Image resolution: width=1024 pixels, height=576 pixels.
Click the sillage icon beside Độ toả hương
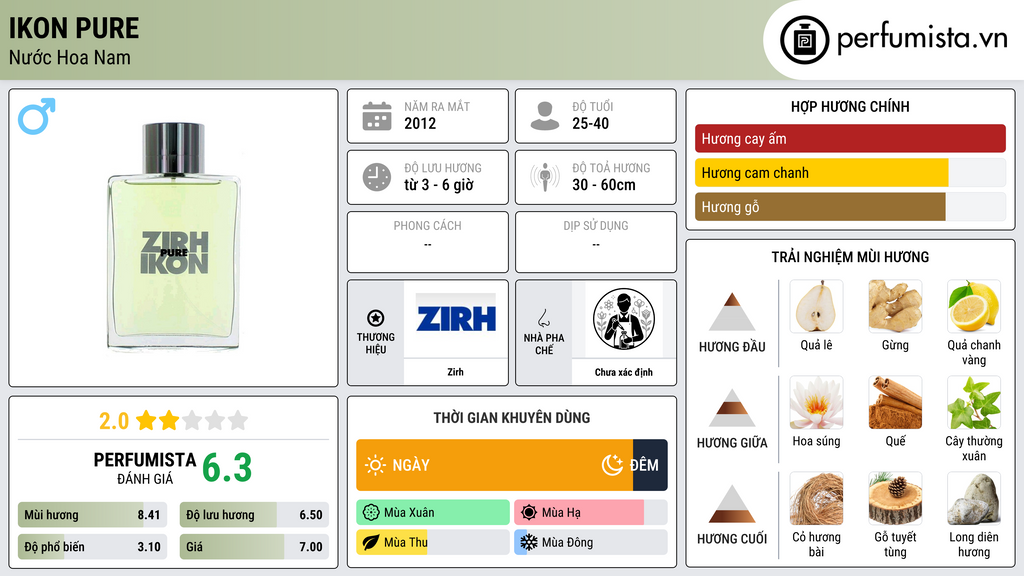click(545, 177)
